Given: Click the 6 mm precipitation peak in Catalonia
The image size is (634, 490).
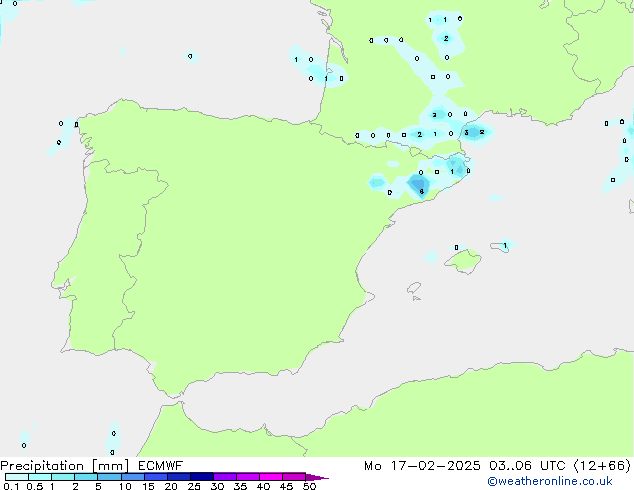Looking at the screenshot, I should pyautogui.click(x=421, y=189).
